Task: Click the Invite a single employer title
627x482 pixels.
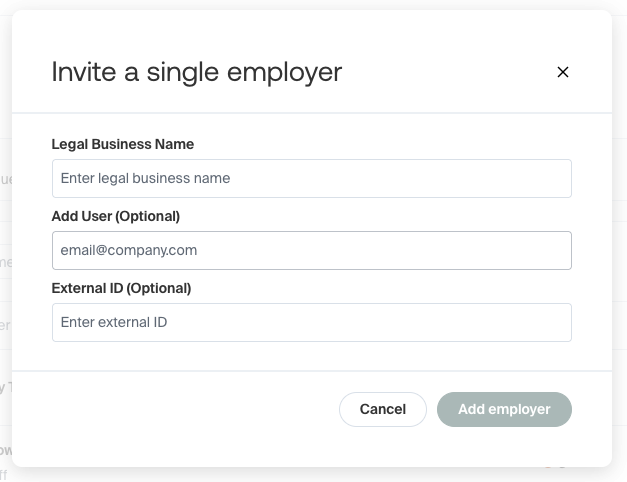Action: coord(196,72)
